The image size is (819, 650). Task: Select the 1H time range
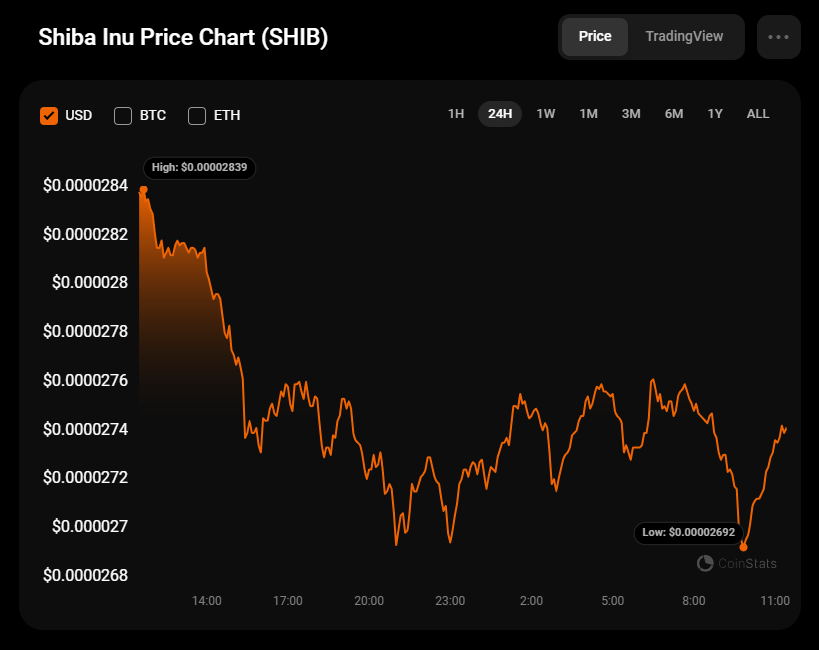point(456,114)
